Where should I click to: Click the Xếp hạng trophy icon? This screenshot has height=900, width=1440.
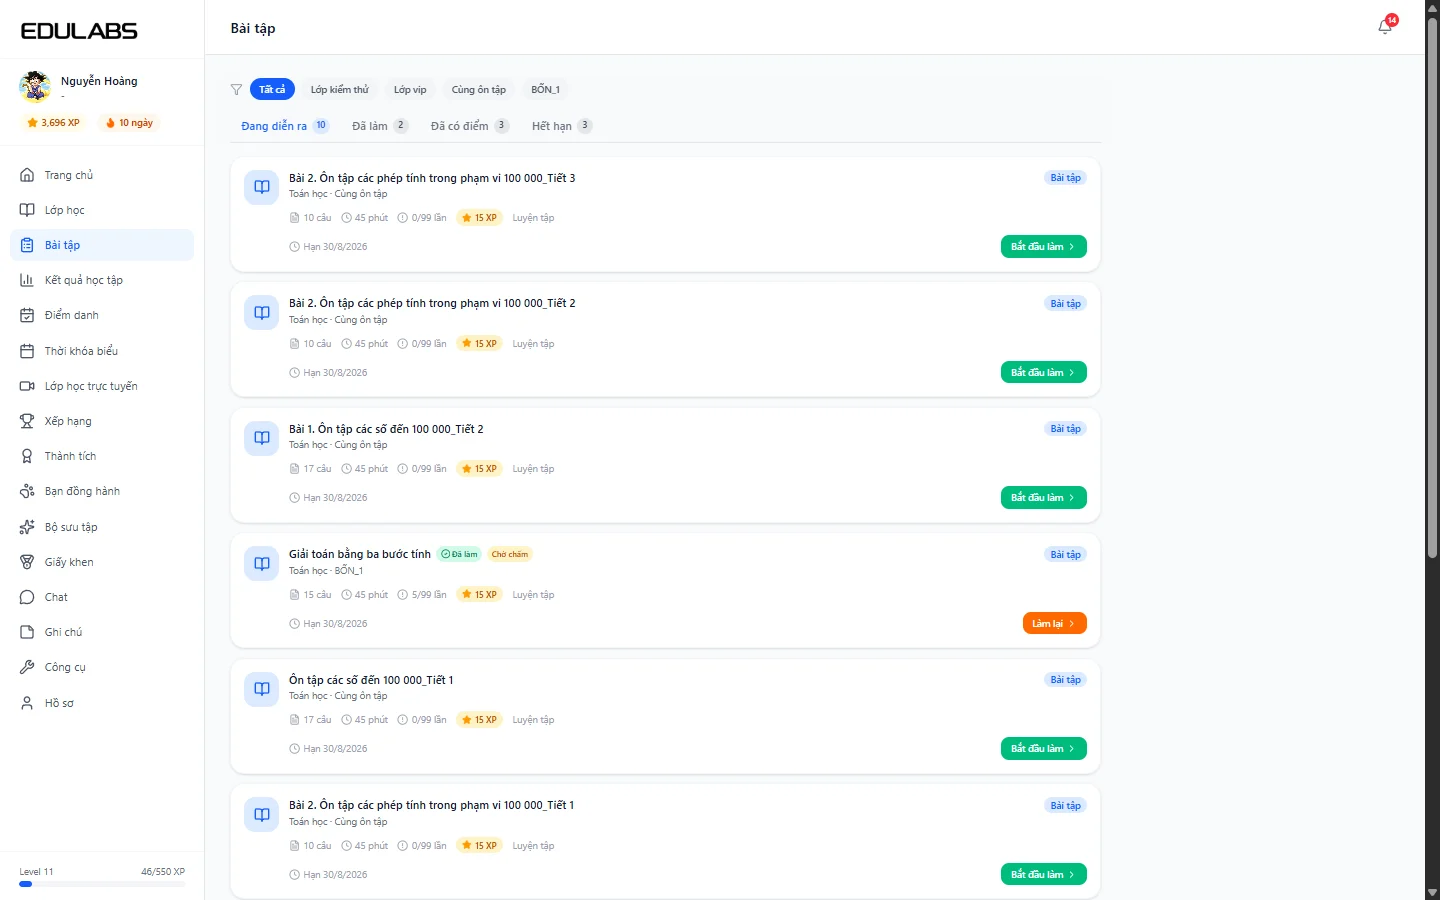[x=27, y=421]
